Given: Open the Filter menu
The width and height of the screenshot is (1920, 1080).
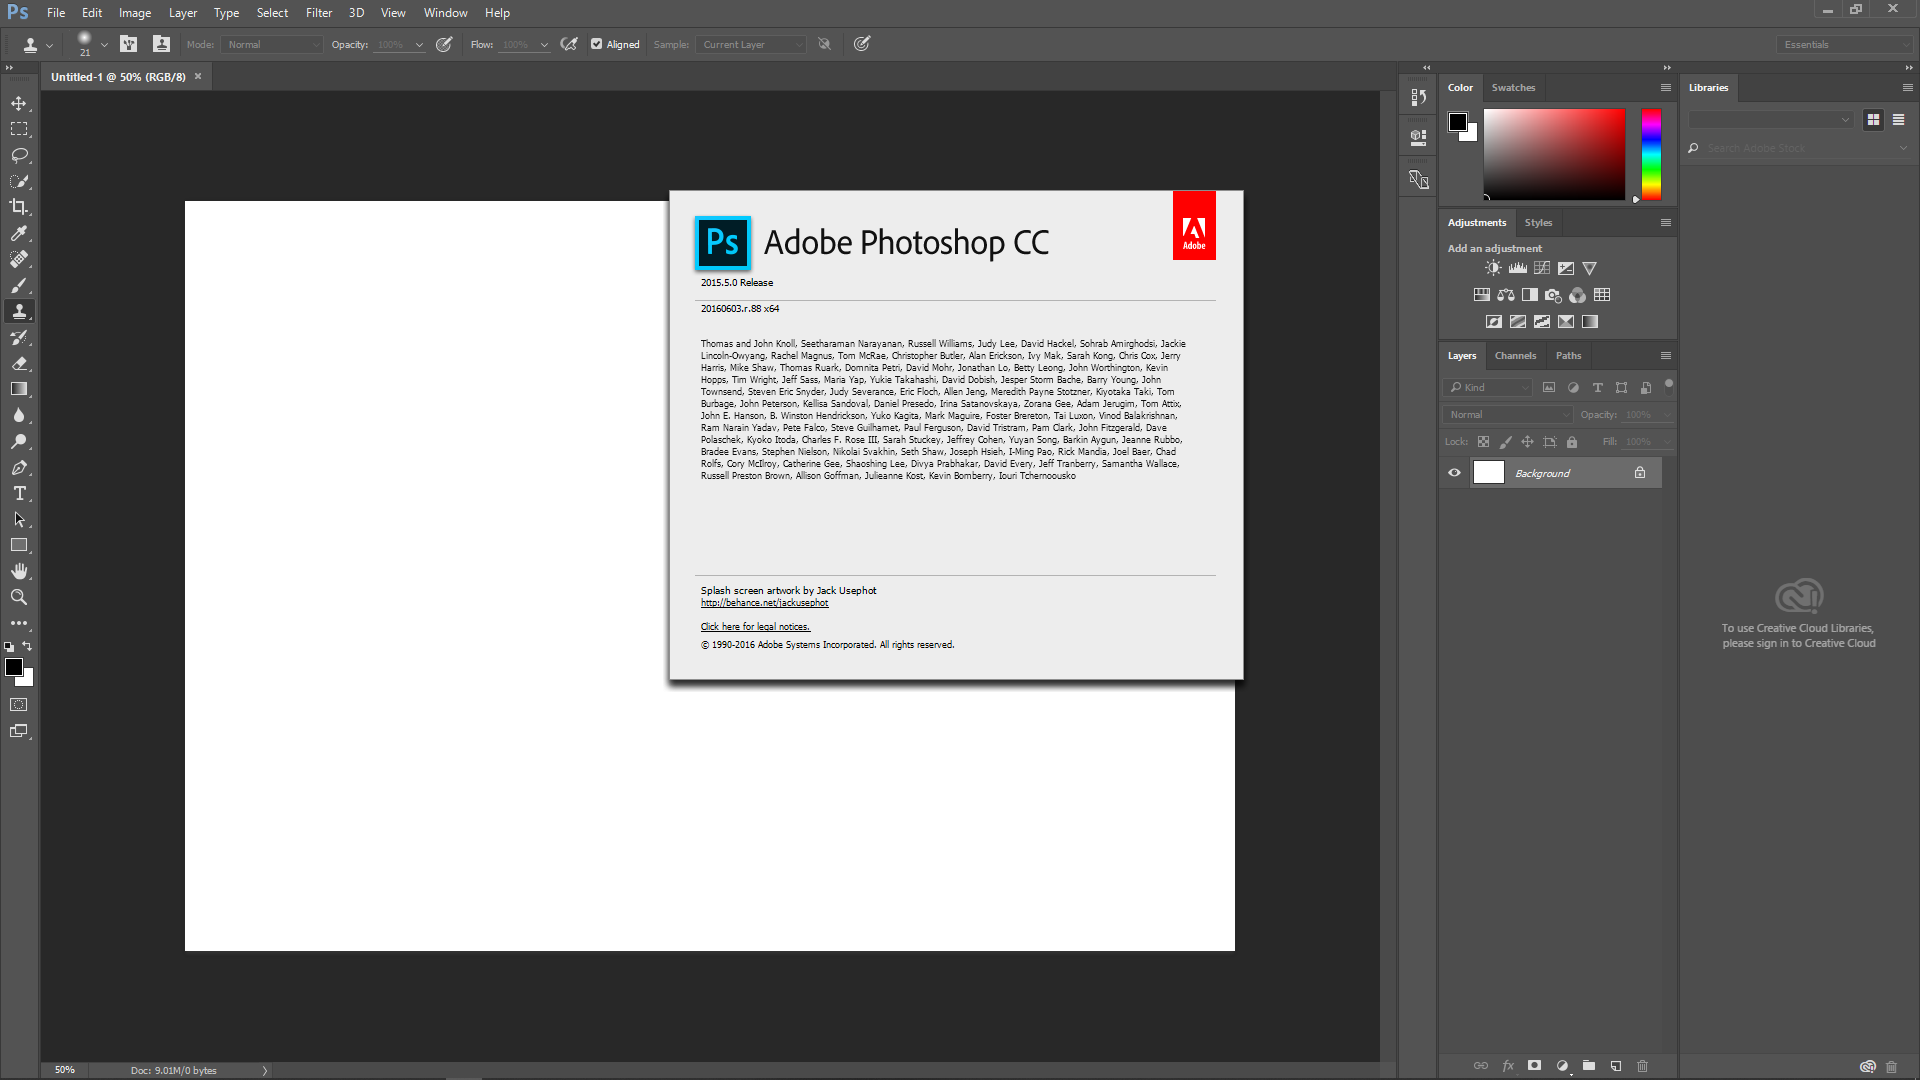Looking at the screenshot, I should coord(318,13).
